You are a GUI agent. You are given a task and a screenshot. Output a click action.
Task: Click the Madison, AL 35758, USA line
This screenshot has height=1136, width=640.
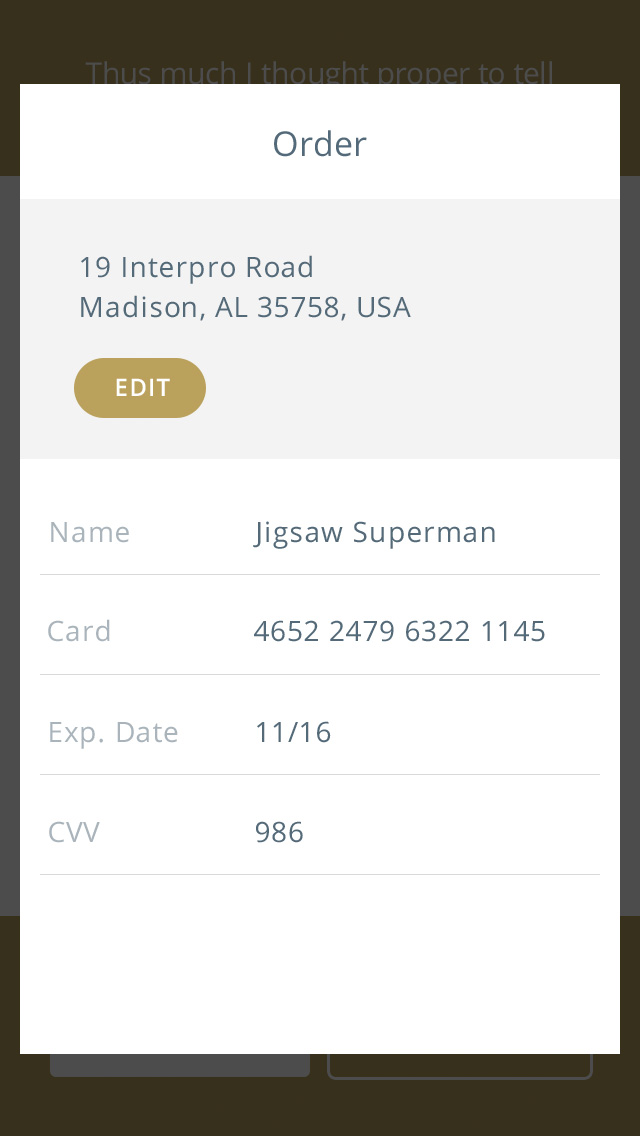point(244,307)
